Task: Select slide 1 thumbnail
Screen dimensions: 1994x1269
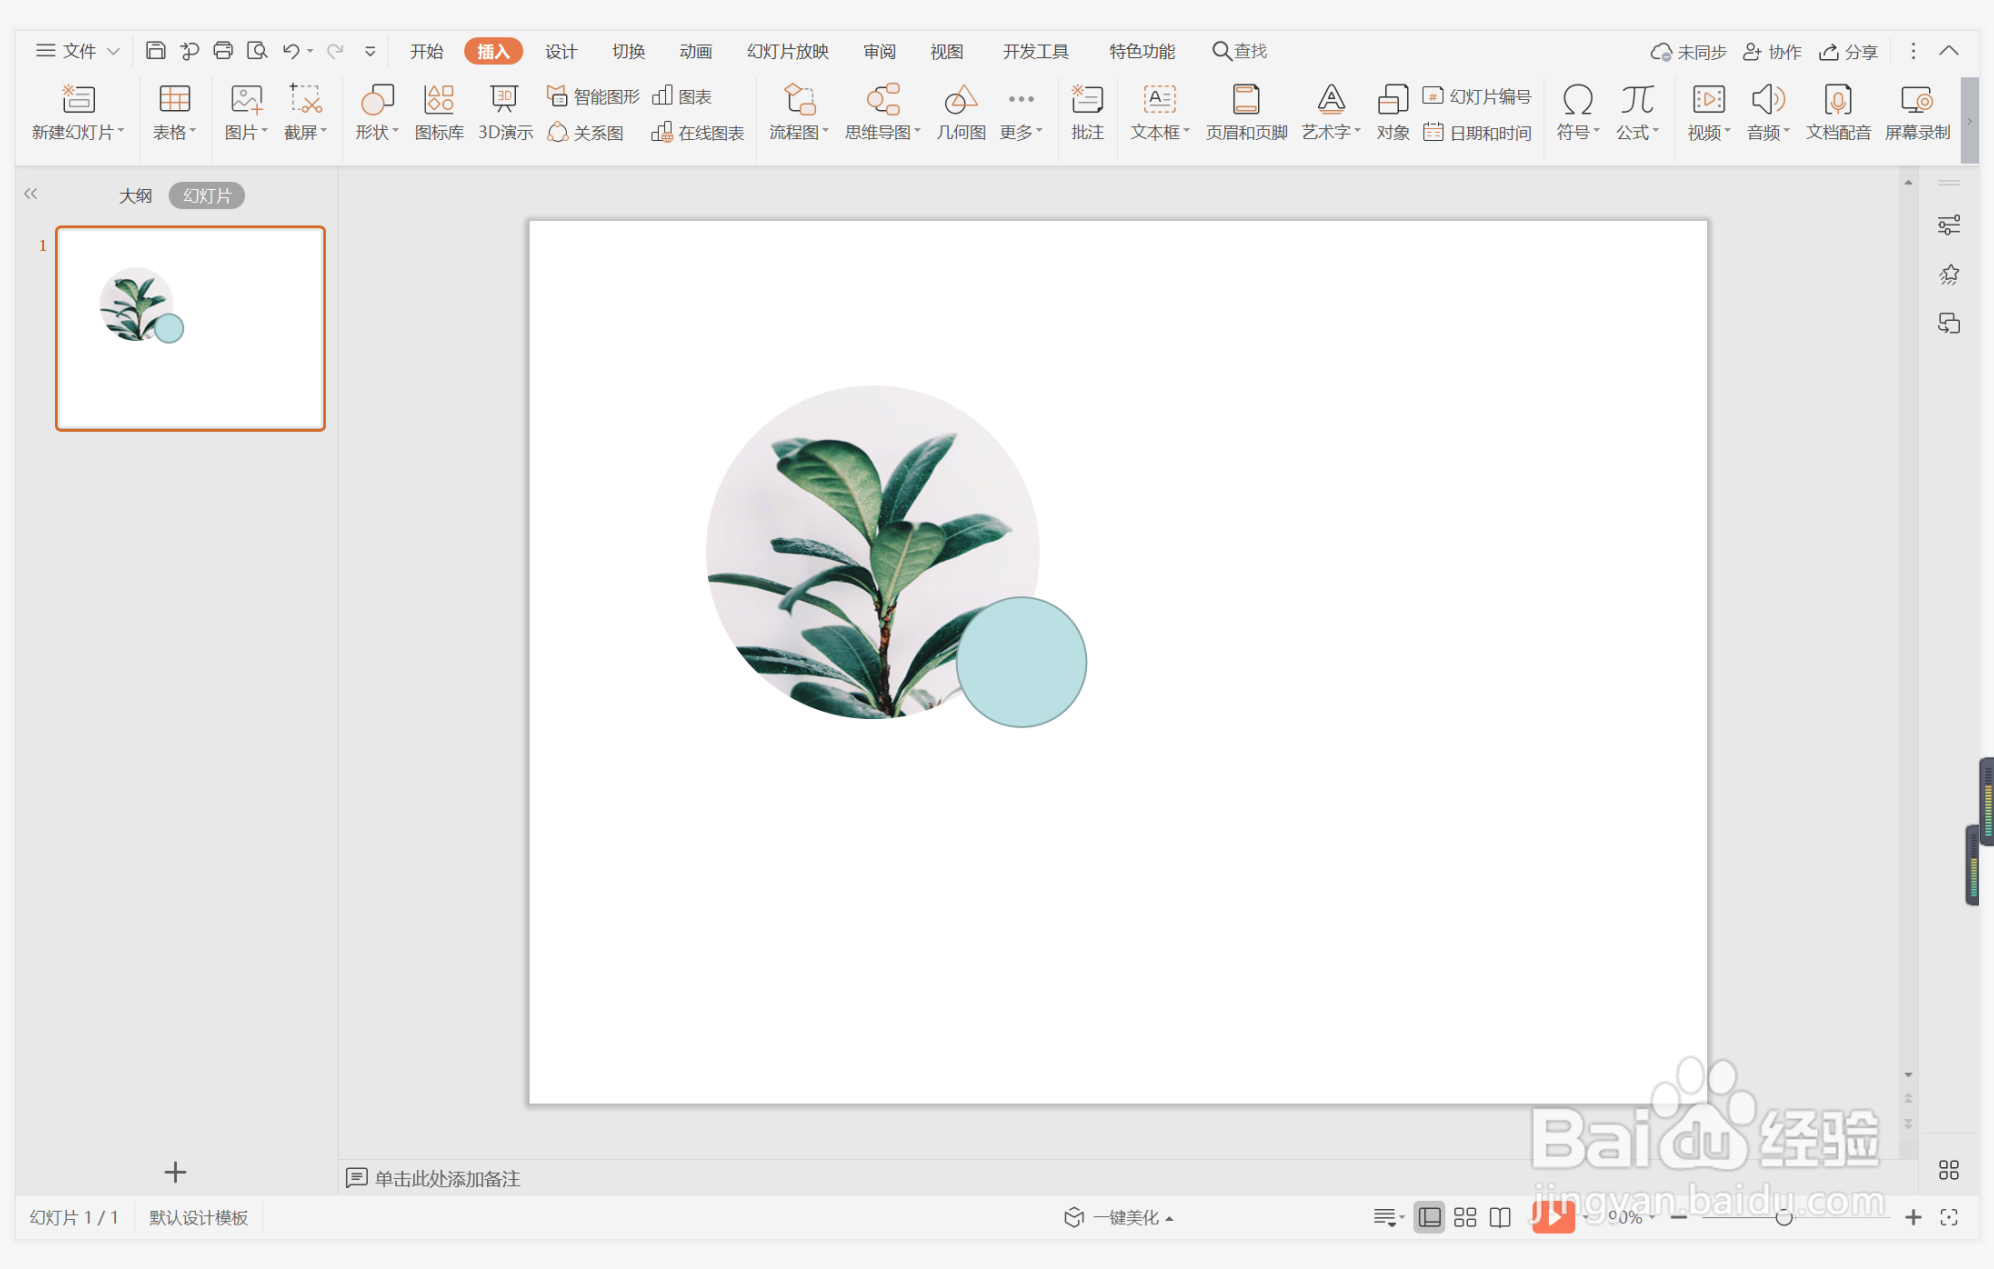Action: (190, 329)
